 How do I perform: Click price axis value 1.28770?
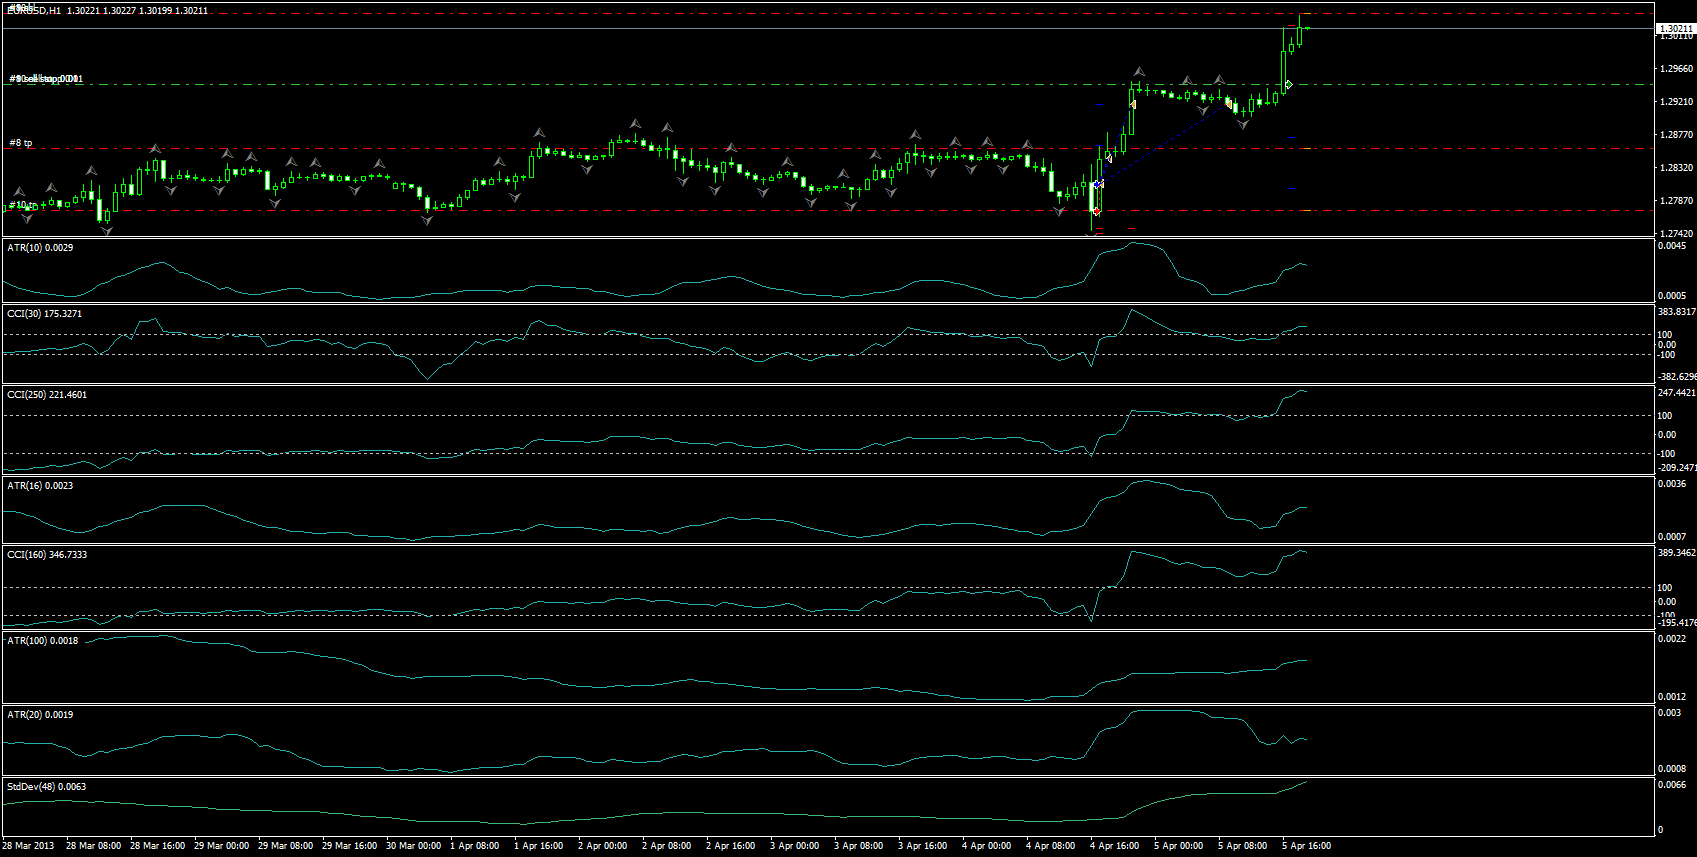(x=1676, y=135)
